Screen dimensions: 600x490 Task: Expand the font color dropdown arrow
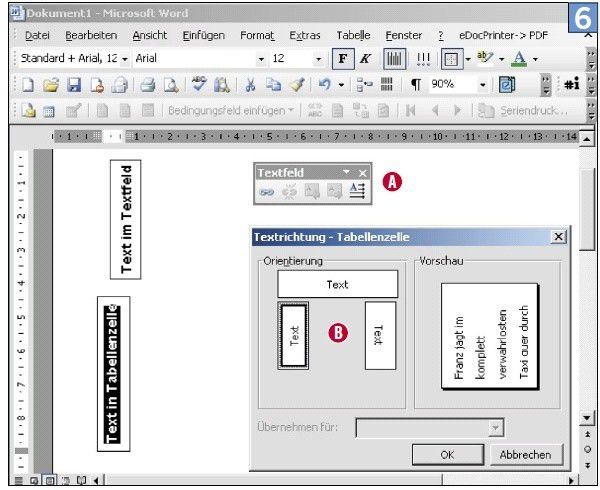(535, 59)
